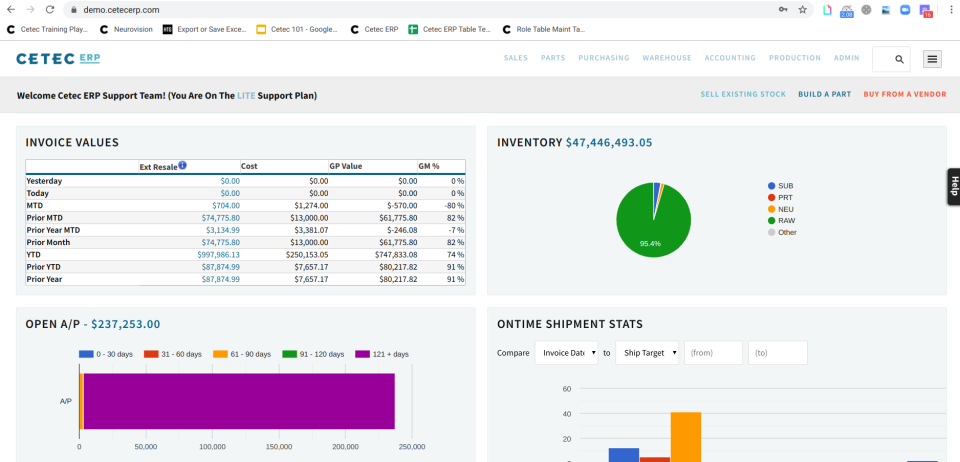Click the green RAW legend swatch
This screenshot has height=462, width=960.
771,220
